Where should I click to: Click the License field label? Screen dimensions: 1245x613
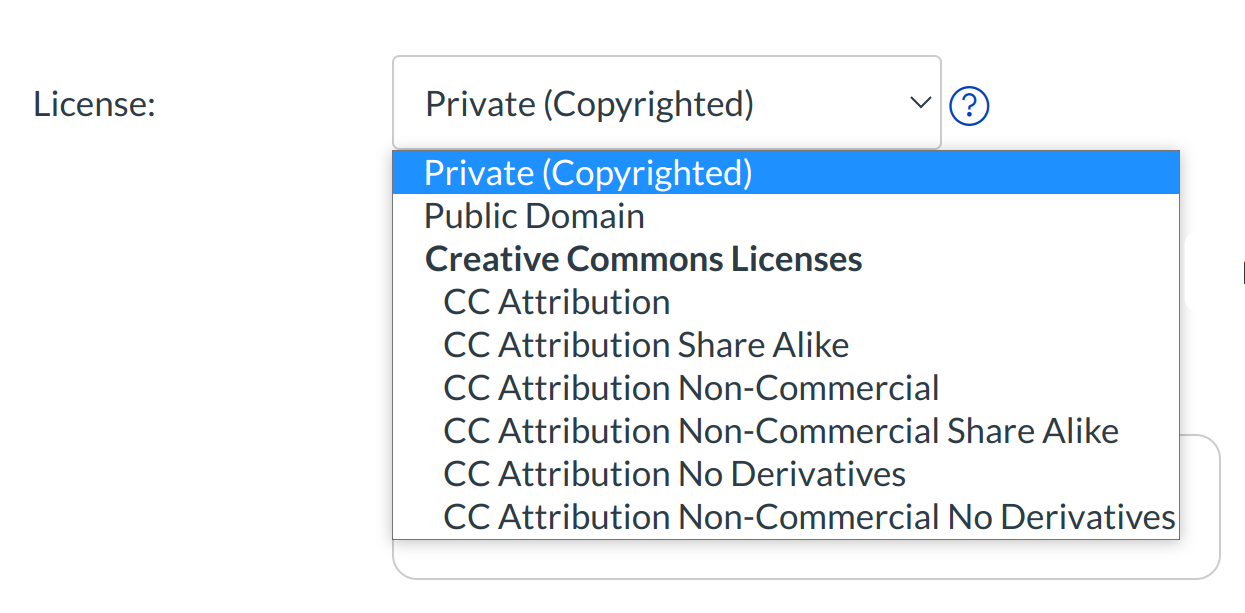(x=95, y=104)
